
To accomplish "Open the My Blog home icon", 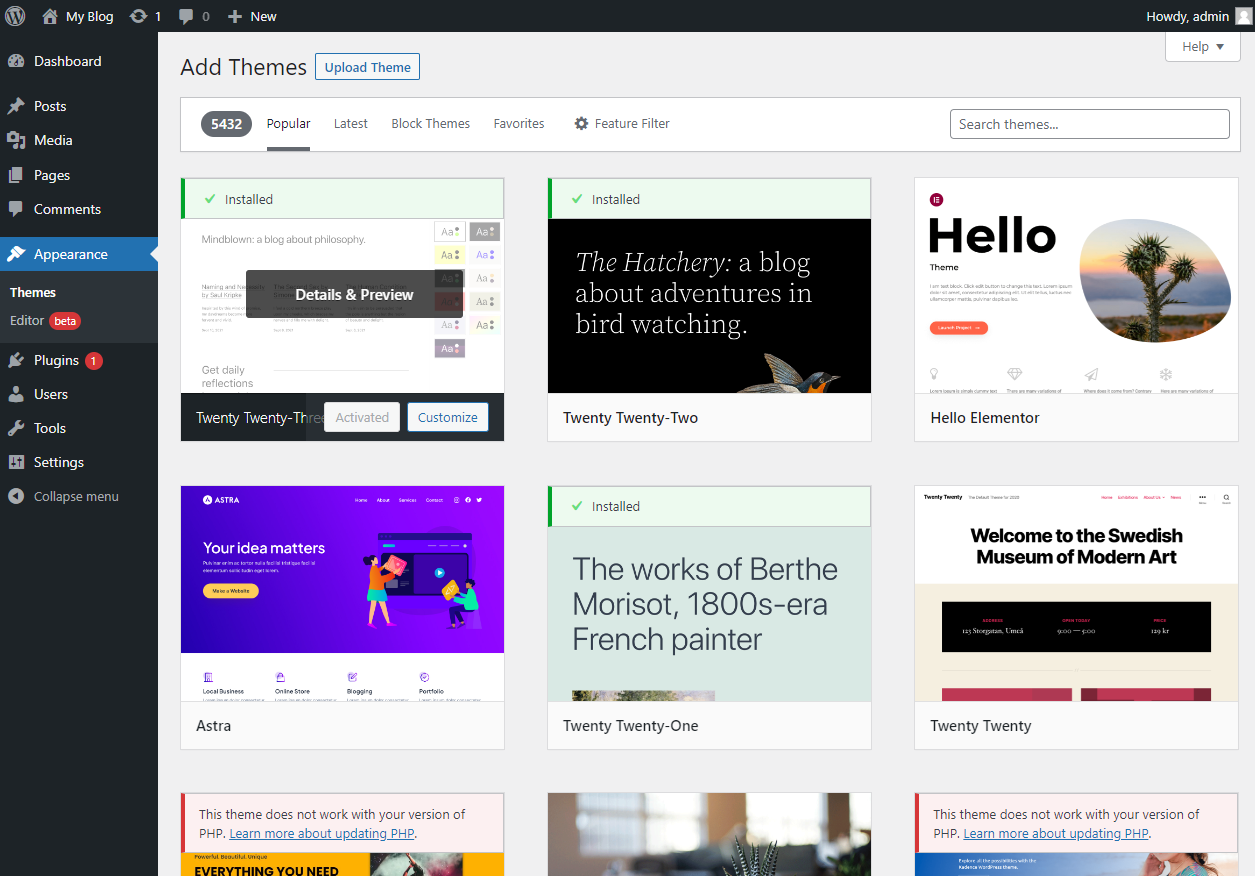I will 50,16.
